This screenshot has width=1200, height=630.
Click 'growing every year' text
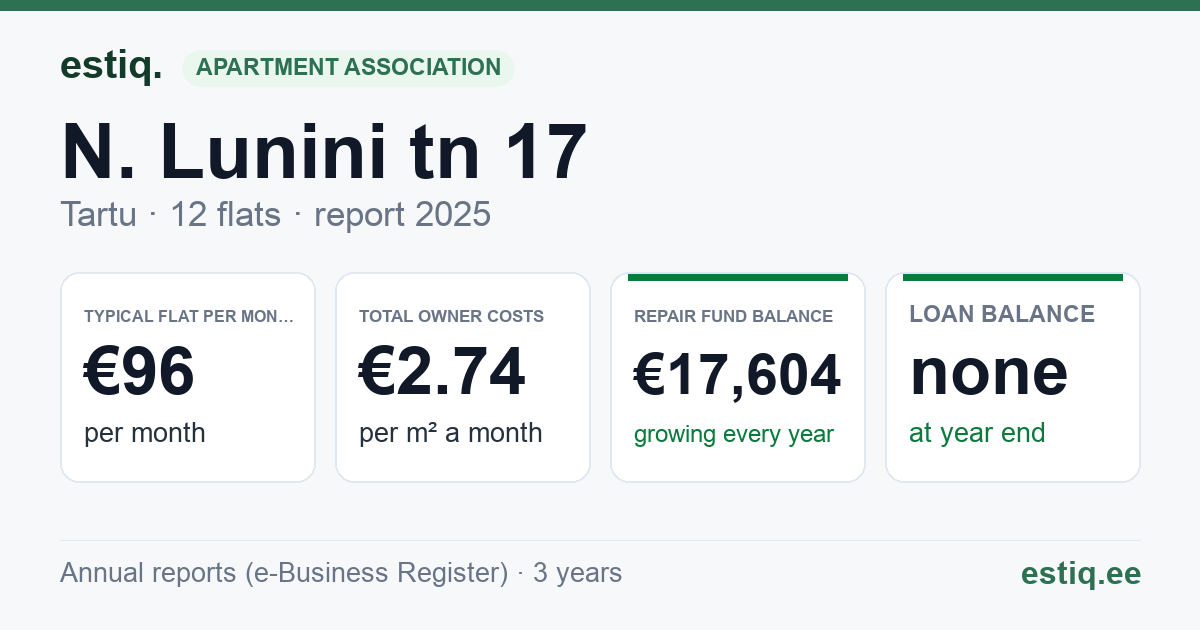click(734, 435)
